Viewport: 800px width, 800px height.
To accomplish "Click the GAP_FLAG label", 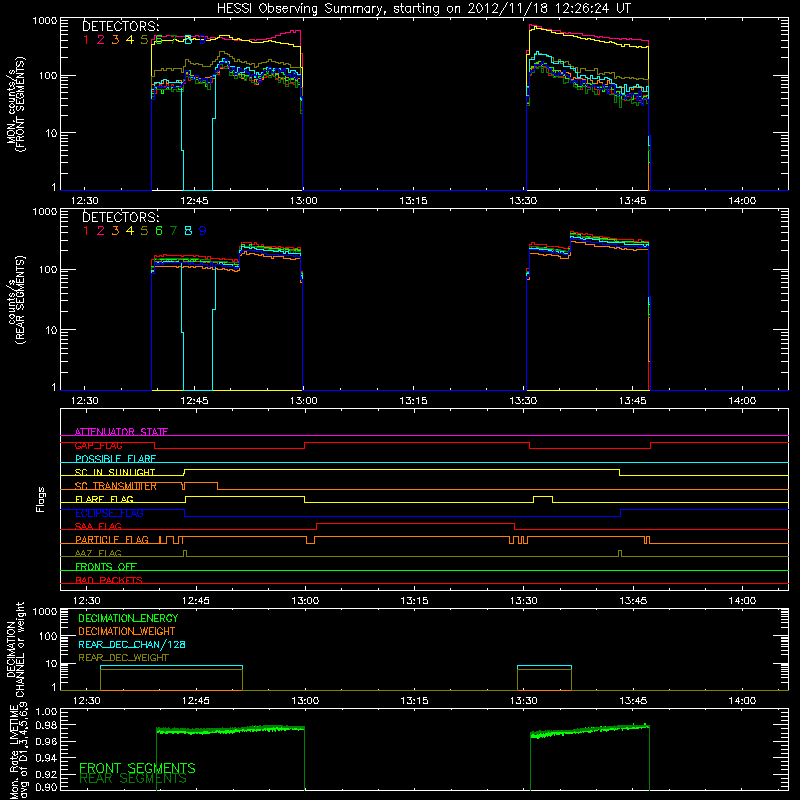I will tap(98, 445).
